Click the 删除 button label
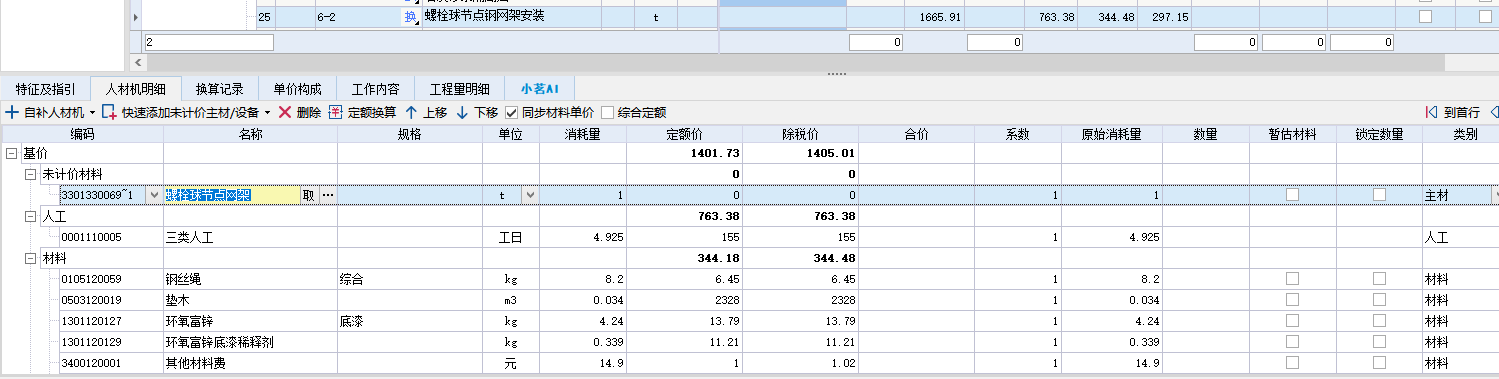Screen dimensions: 1499x379 (x=309, y=113)
